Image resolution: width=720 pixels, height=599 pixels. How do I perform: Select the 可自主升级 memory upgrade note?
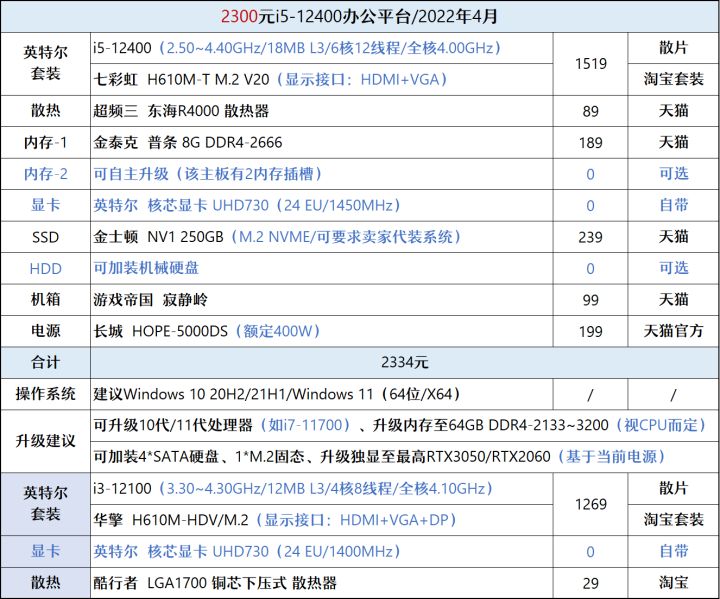pos(321,174)
